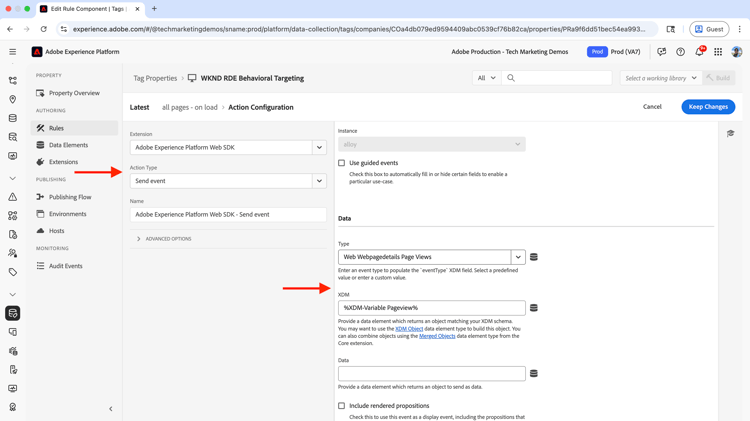Go back in browser history
The image size is (750, 421).
coord(10,29)
